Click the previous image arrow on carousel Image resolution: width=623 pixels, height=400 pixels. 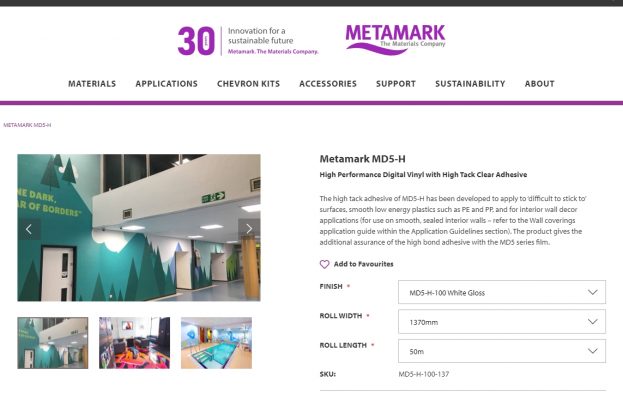pos(29,229)
